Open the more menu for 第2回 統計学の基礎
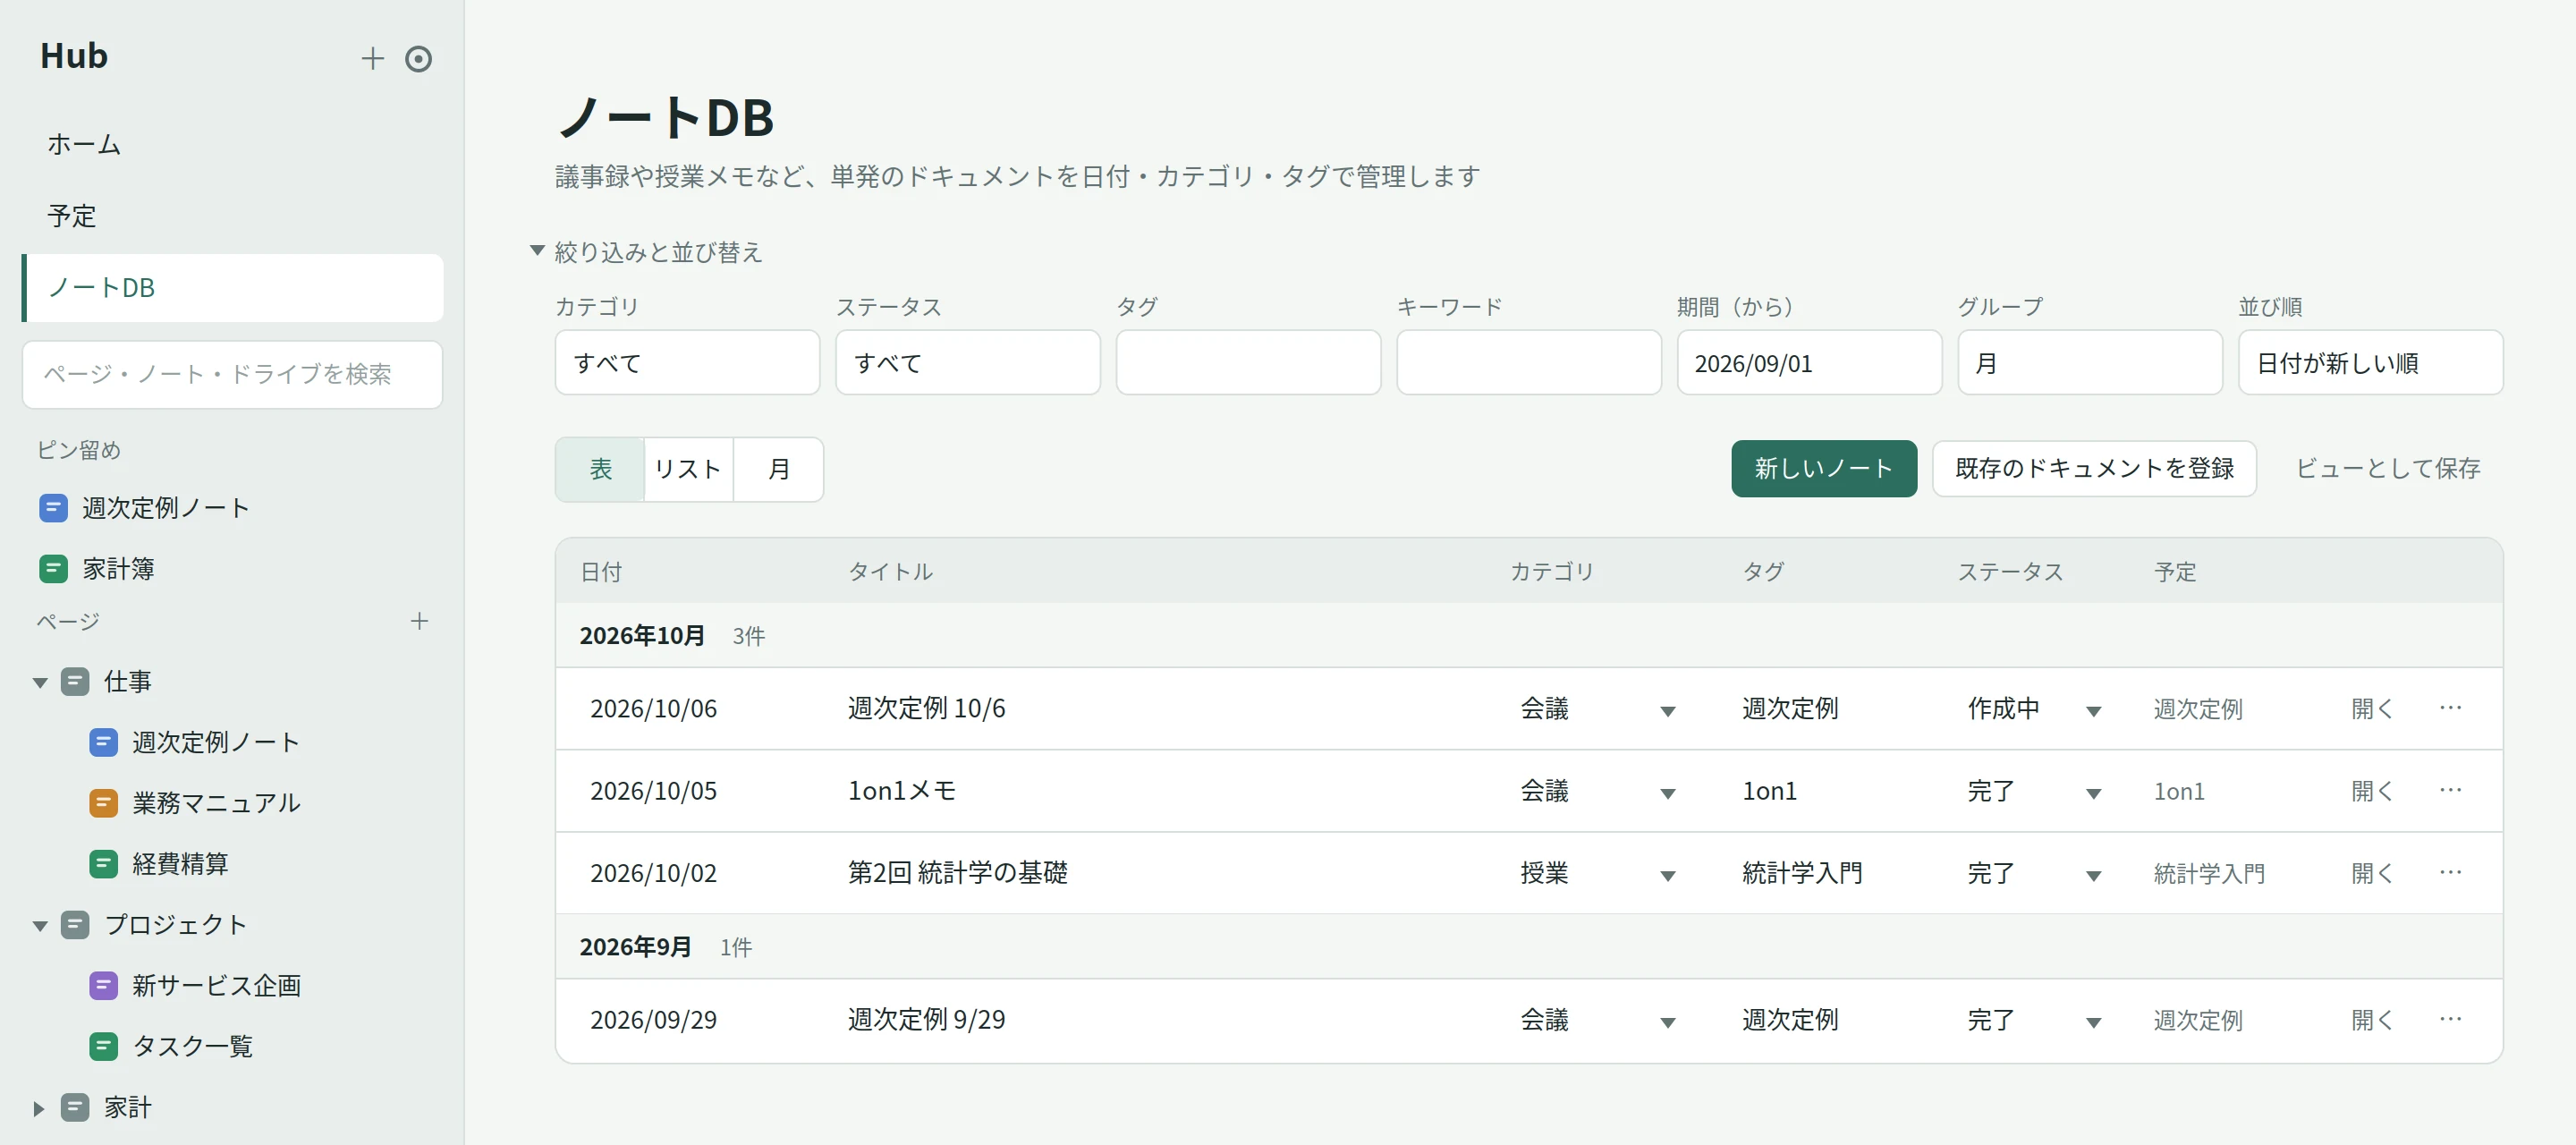 pos(2450,872)
